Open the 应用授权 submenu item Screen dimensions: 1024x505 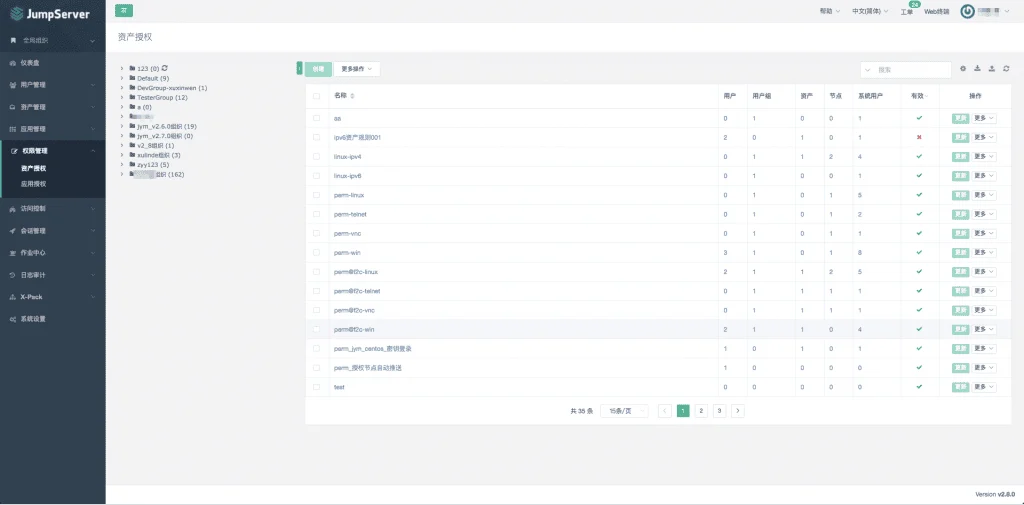click(34, 184)
